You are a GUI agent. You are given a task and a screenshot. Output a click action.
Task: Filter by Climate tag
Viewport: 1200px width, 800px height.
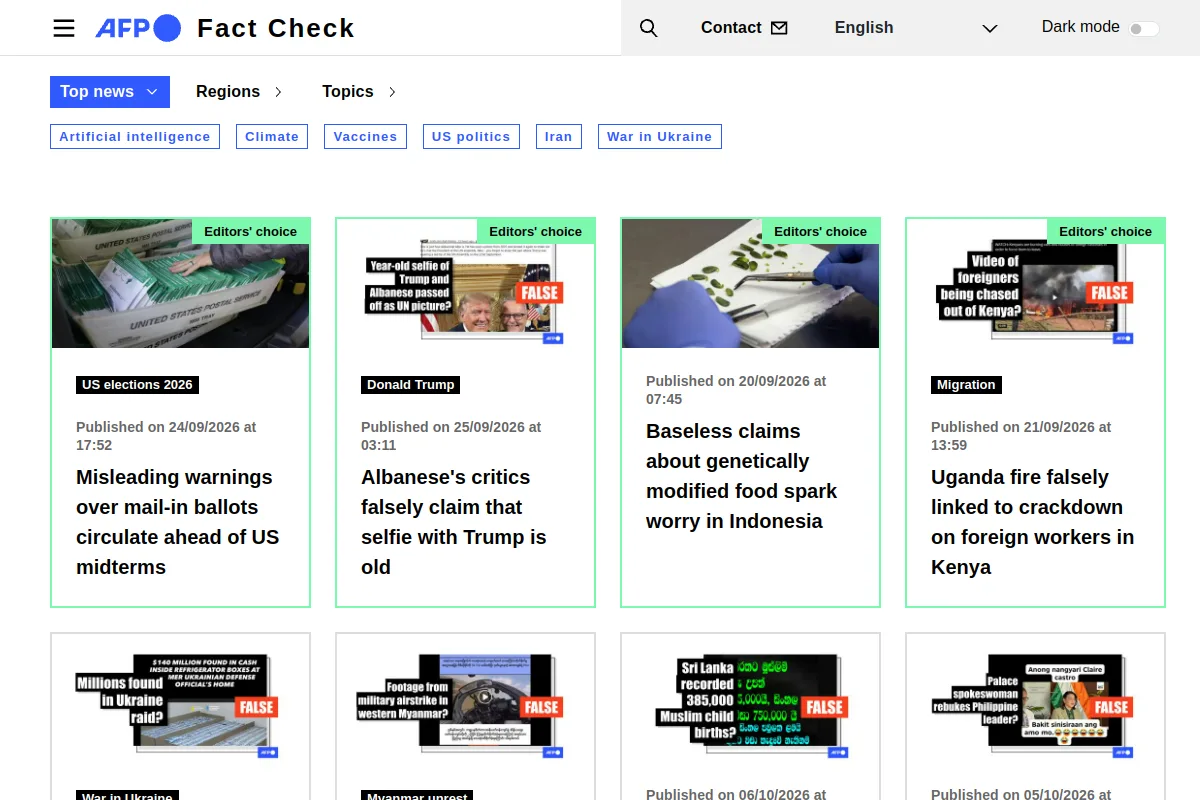(272, 137)
